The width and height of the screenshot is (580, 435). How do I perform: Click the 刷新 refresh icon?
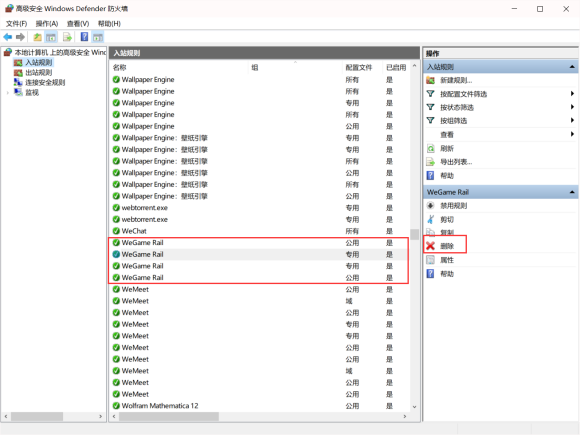click(430, 149)
